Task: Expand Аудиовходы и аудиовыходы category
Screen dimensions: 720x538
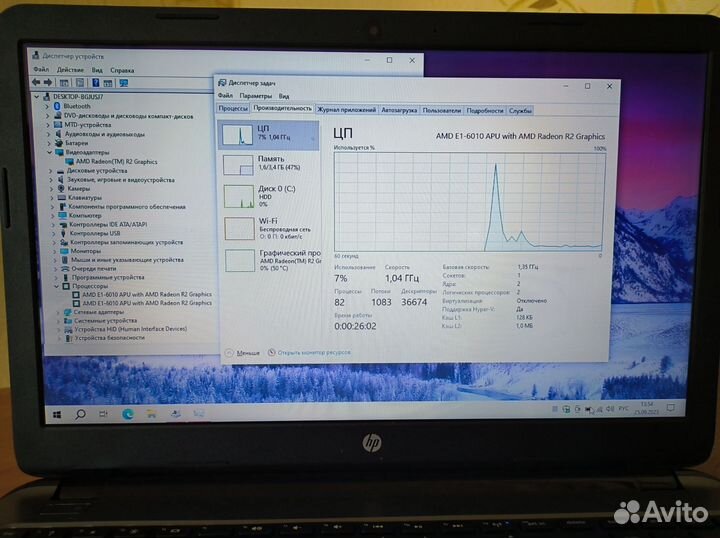Action: 48,134
